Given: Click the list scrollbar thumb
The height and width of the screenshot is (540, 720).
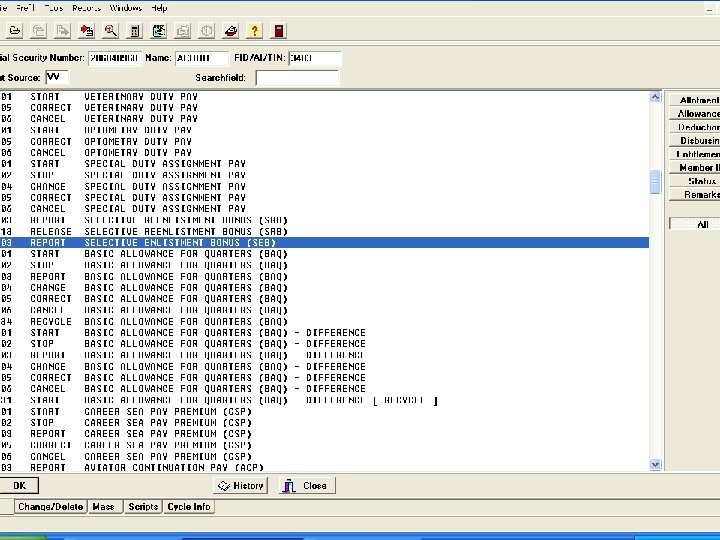Looking at the screenshot, I should coord(655,182).
